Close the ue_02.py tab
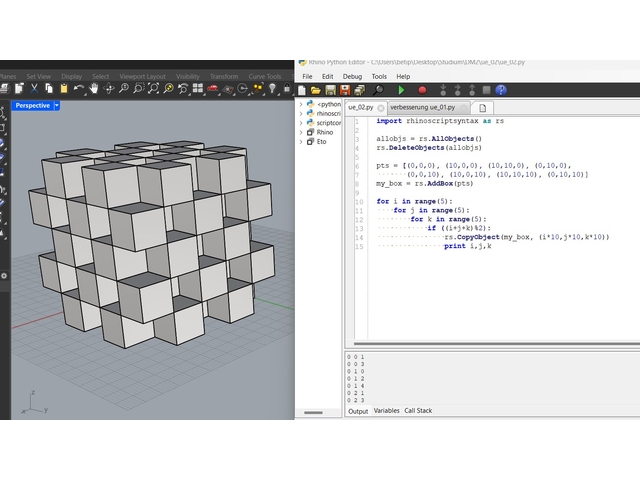 [x=379, y=107]
